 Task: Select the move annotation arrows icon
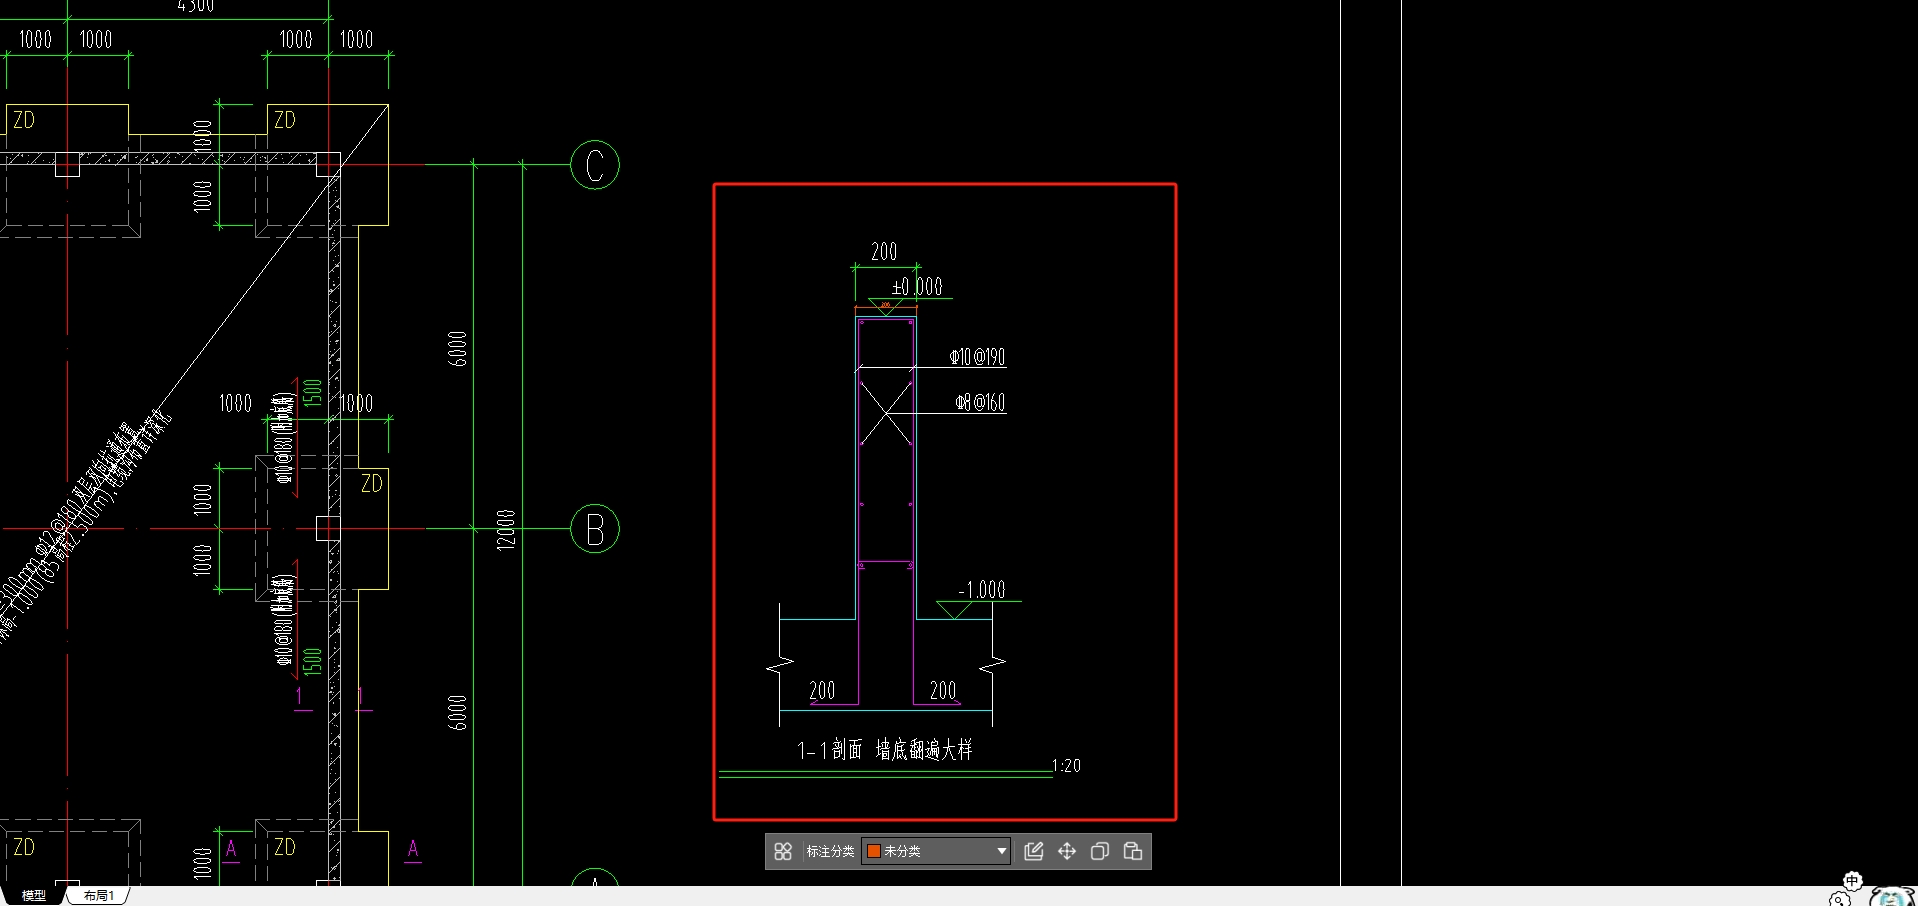click(x=1067, y=851)
